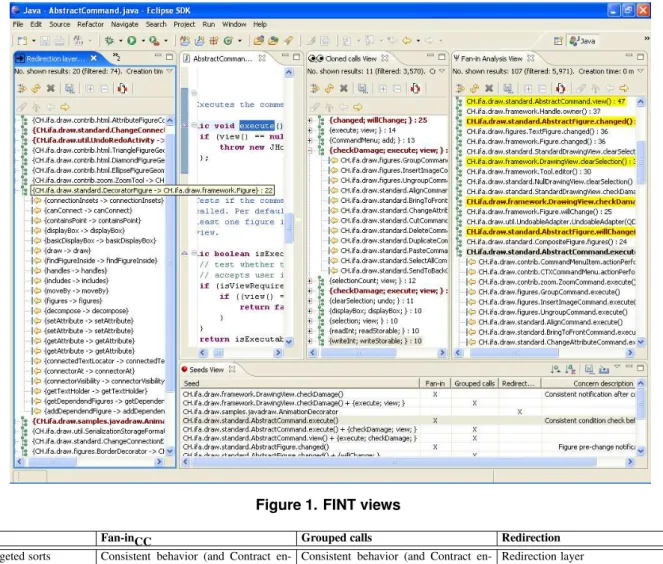Screen dimensions: 663x564
Task: Click the Fan-in column header in Seeds View
Action: point(435,383)
